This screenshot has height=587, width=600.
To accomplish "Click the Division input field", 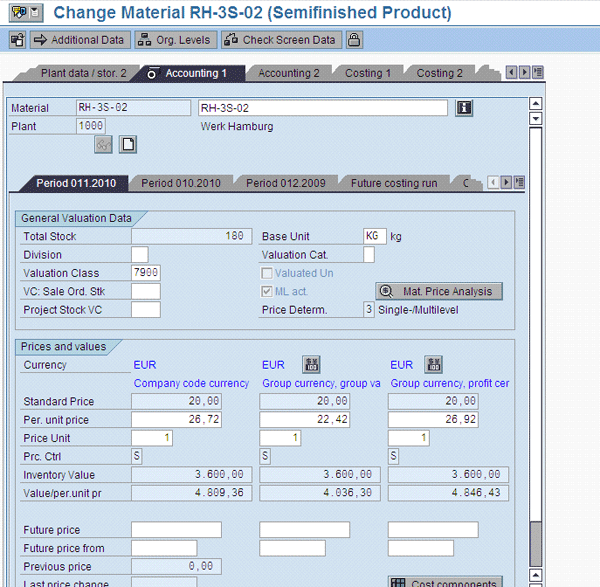I will point(140,255).
